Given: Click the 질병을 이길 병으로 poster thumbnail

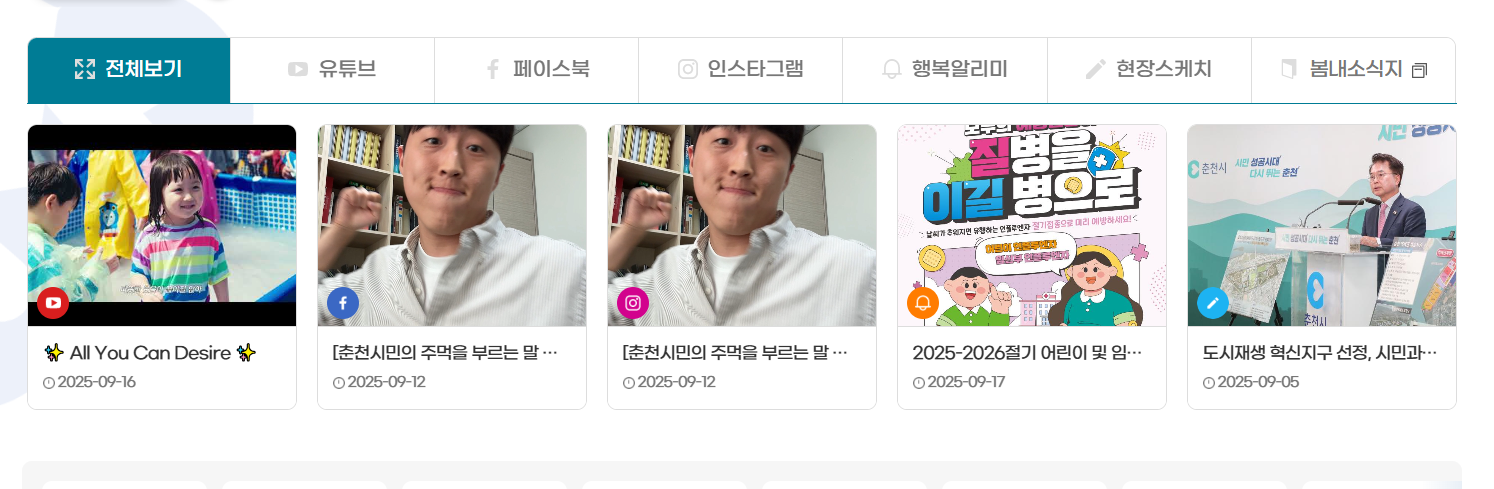Looking at the screenshot, I should coord(1032,225).
